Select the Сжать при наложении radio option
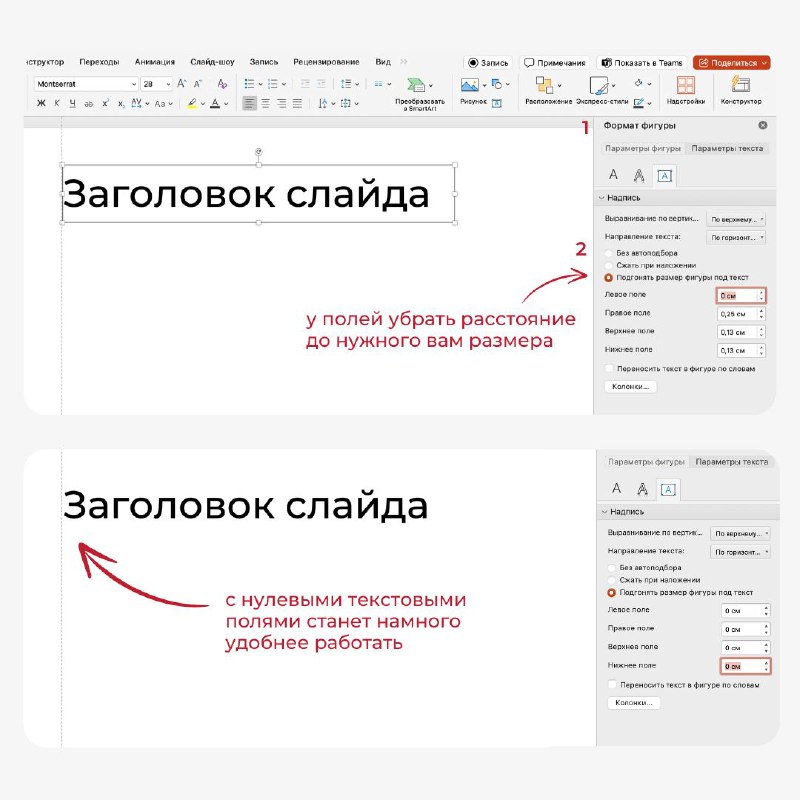The width and height of the screenshot is (800, 800). click(x=608, y=265)
